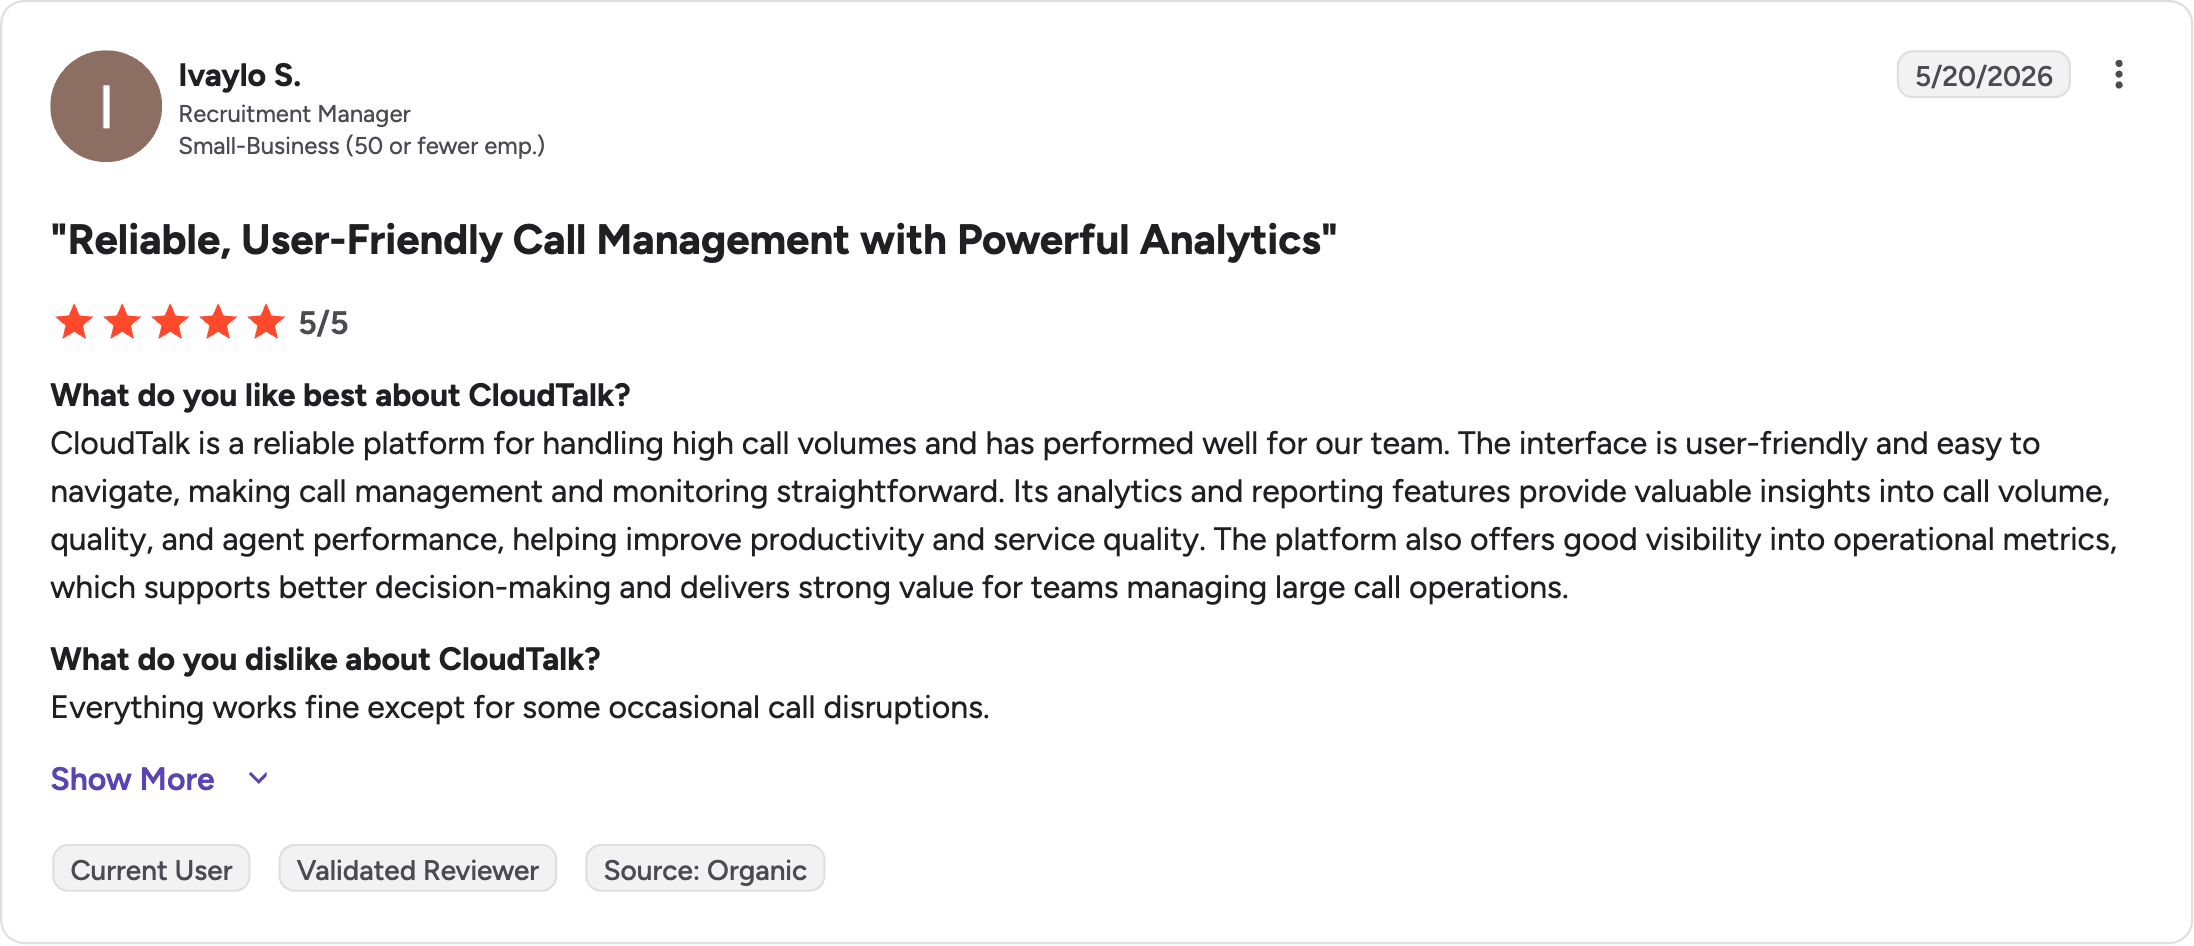Select the Current User tag
Screen dimensions: 2194x946
click(151, 869)
